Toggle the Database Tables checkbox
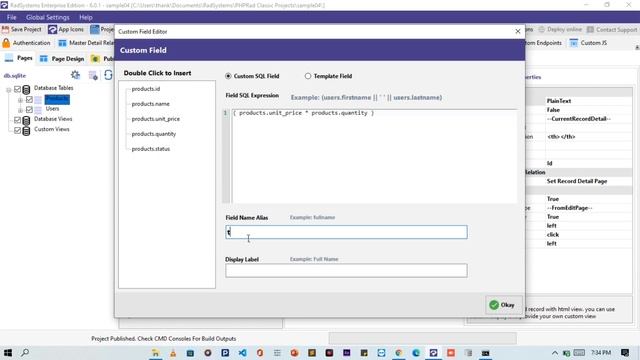640x360 pixels. [x=18, y=89]
